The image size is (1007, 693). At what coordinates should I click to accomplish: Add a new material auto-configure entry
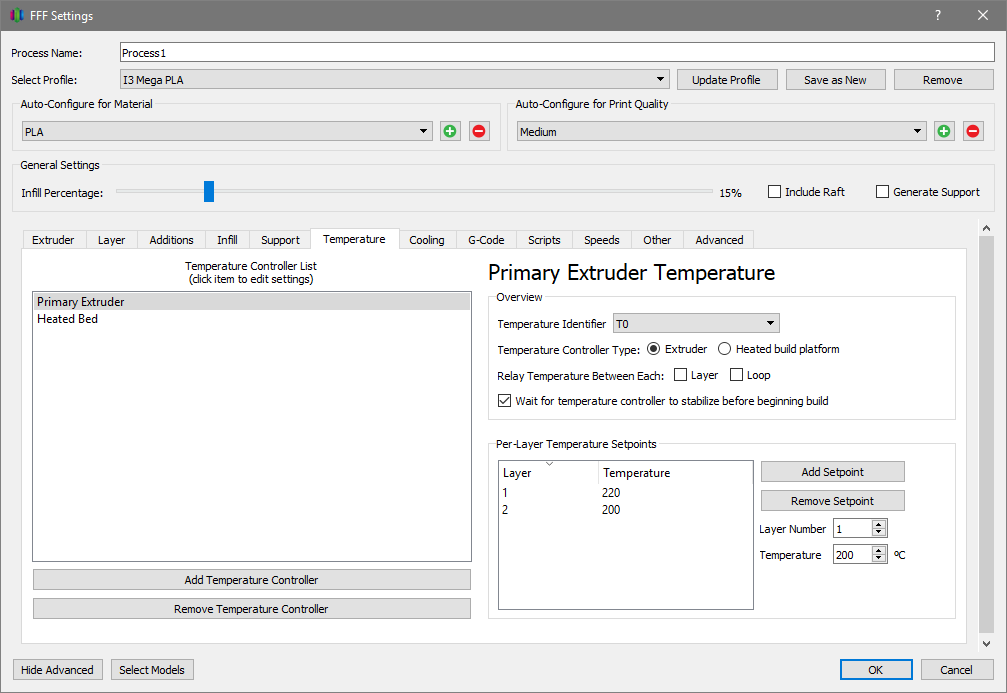point(450,131)
